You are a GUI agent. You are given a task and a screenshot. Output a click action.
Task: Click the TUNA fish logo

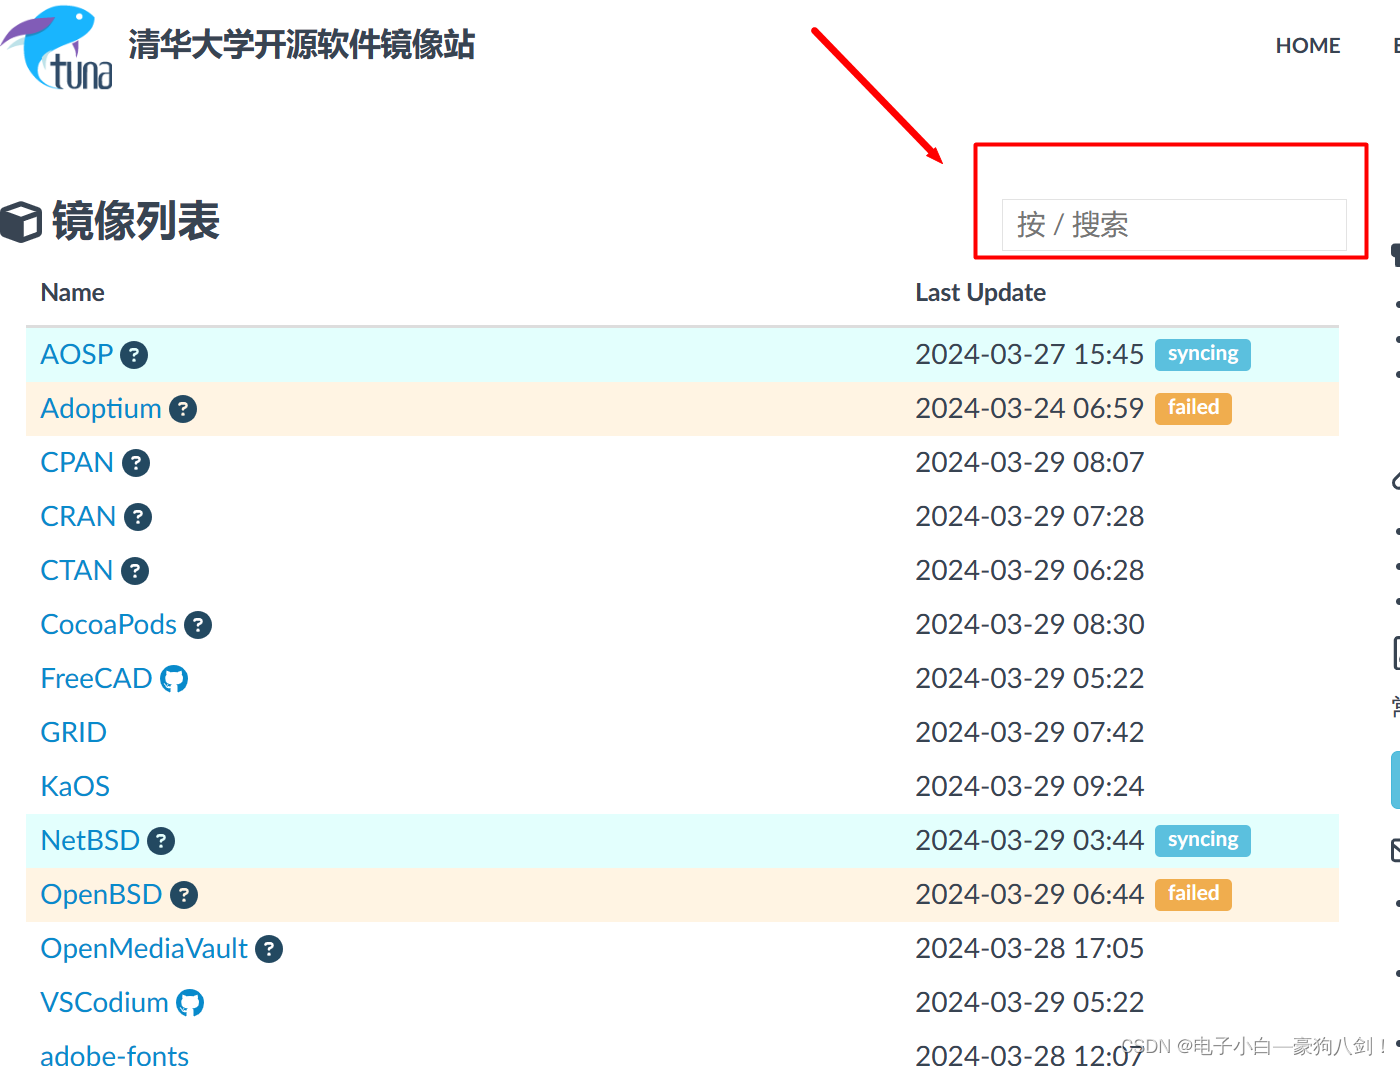[57, 48]
